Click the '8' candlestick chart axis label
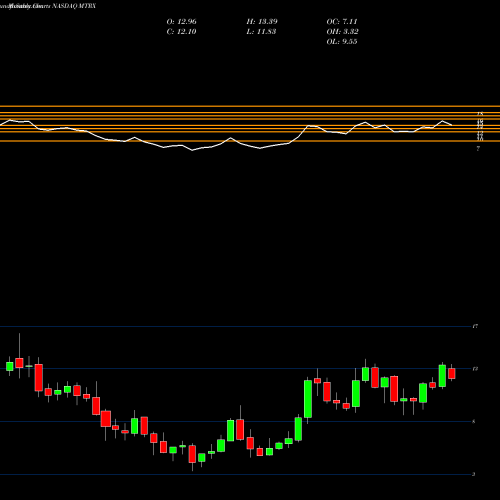The image size is (500, 500). point(474,422)
